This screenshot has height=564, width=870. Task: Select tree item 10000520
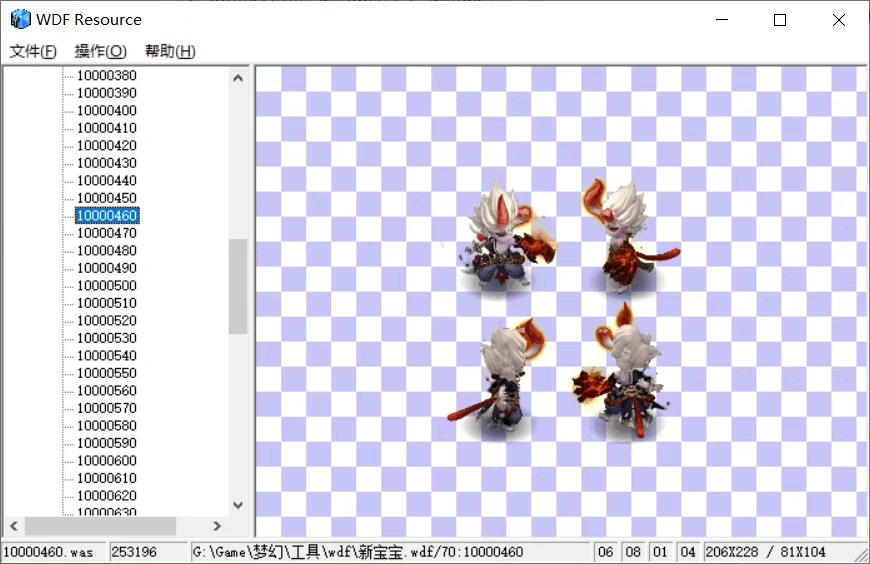point(107,320)
